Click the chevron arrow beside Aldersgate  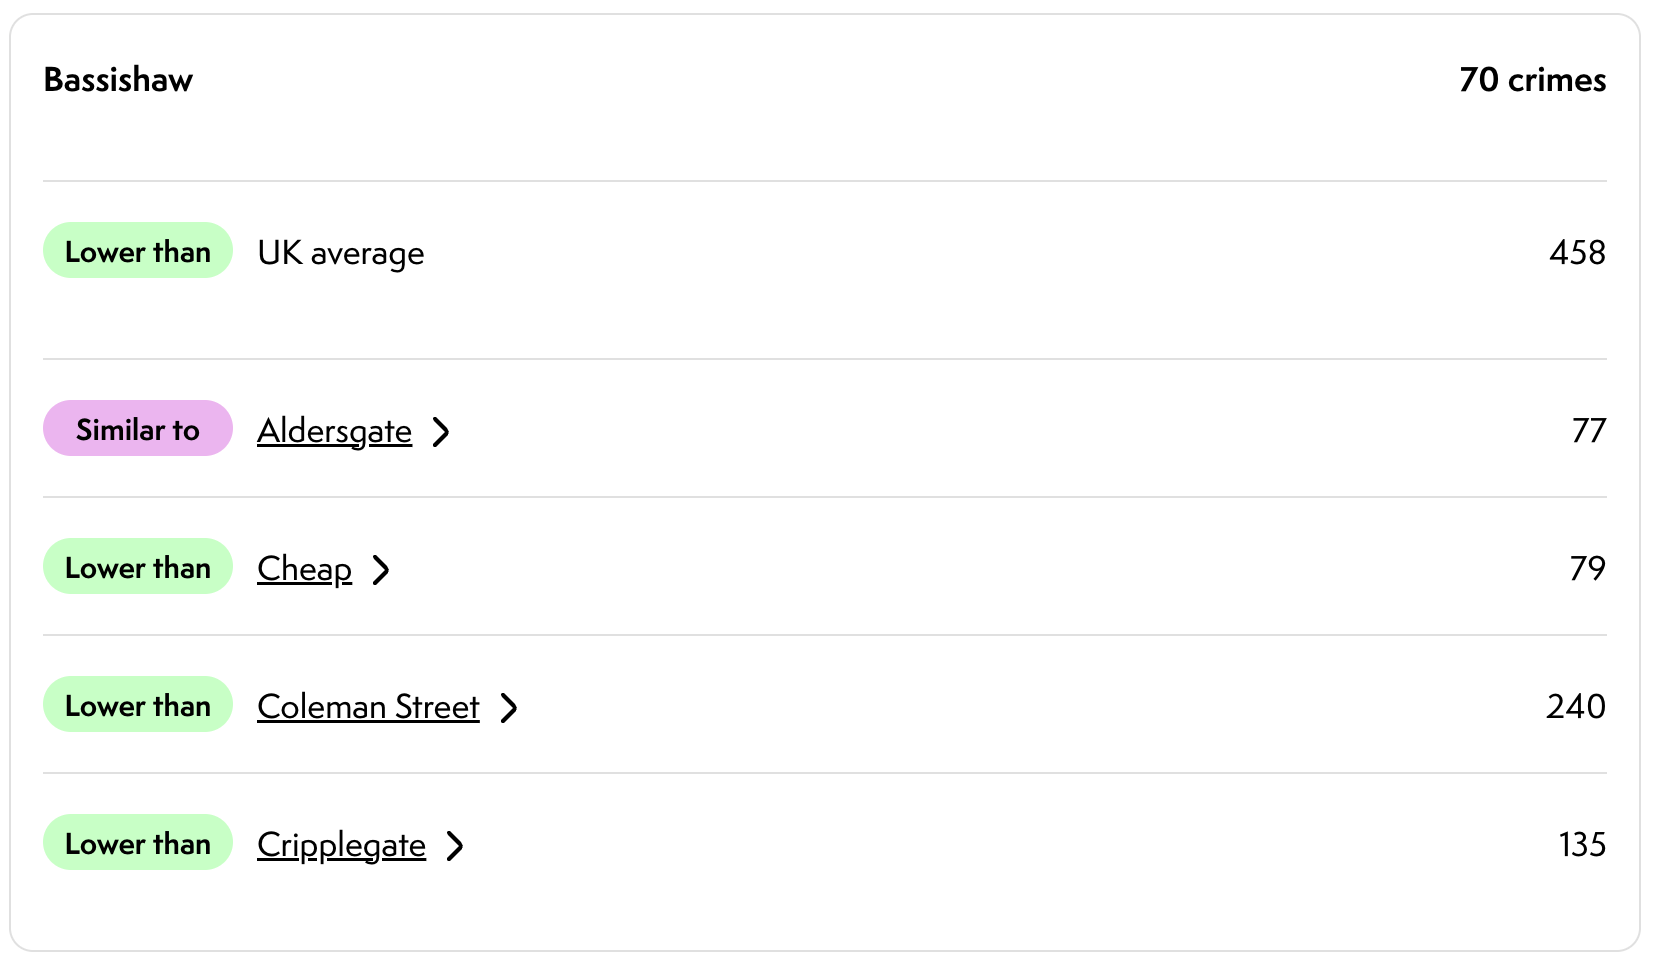coord(441,432)
